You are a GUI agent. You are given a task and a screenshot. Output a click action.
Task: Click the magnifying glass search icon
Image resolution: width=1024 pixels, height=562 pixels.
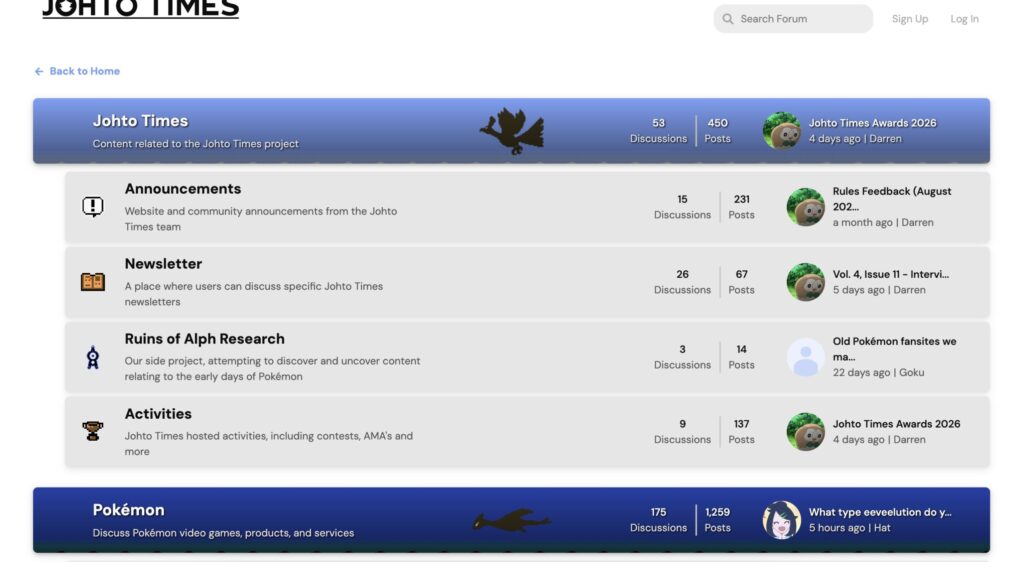pyautogui.click(x=728, y=19)
